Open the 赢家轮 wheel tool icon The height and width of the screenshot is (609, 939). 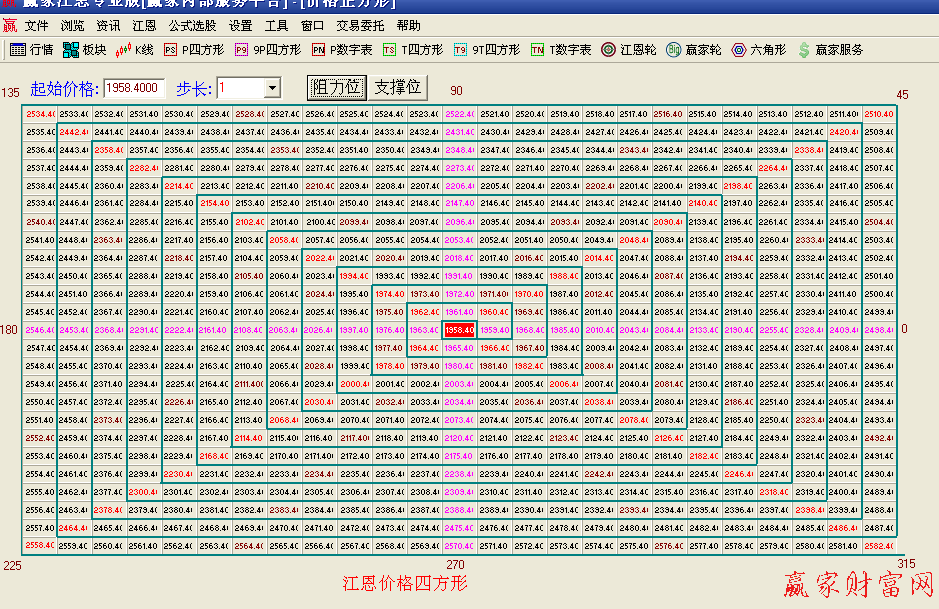[673, 49]
